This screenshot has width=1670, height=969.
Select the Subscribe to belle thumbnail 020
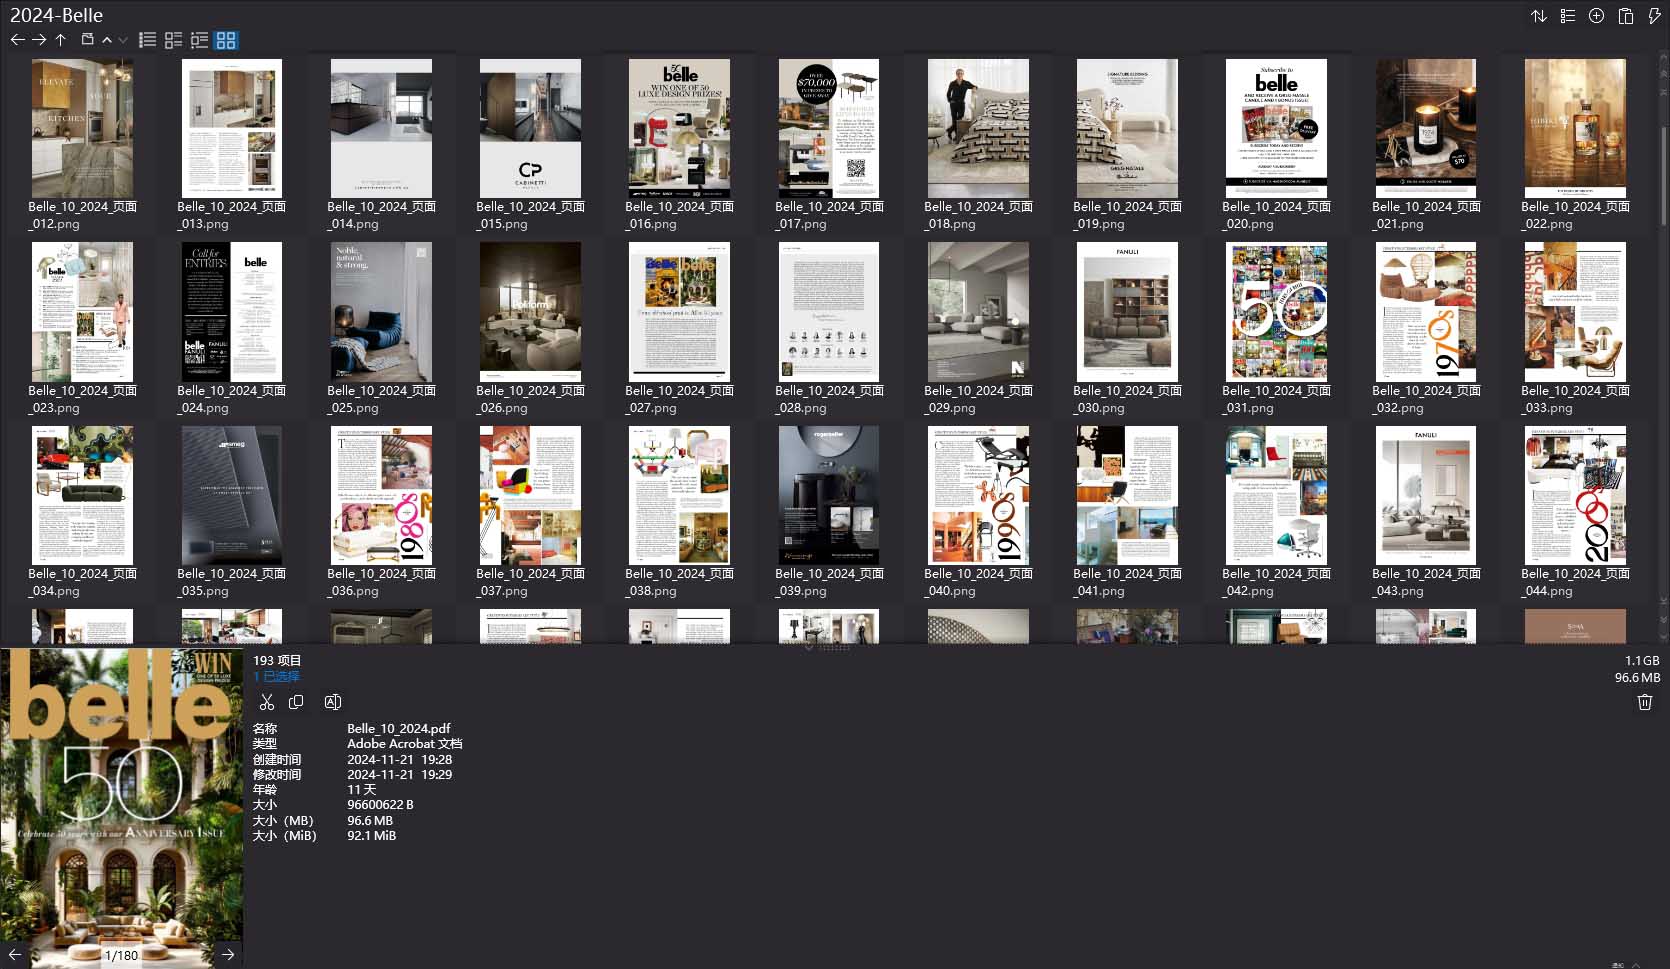[1276, 128]
